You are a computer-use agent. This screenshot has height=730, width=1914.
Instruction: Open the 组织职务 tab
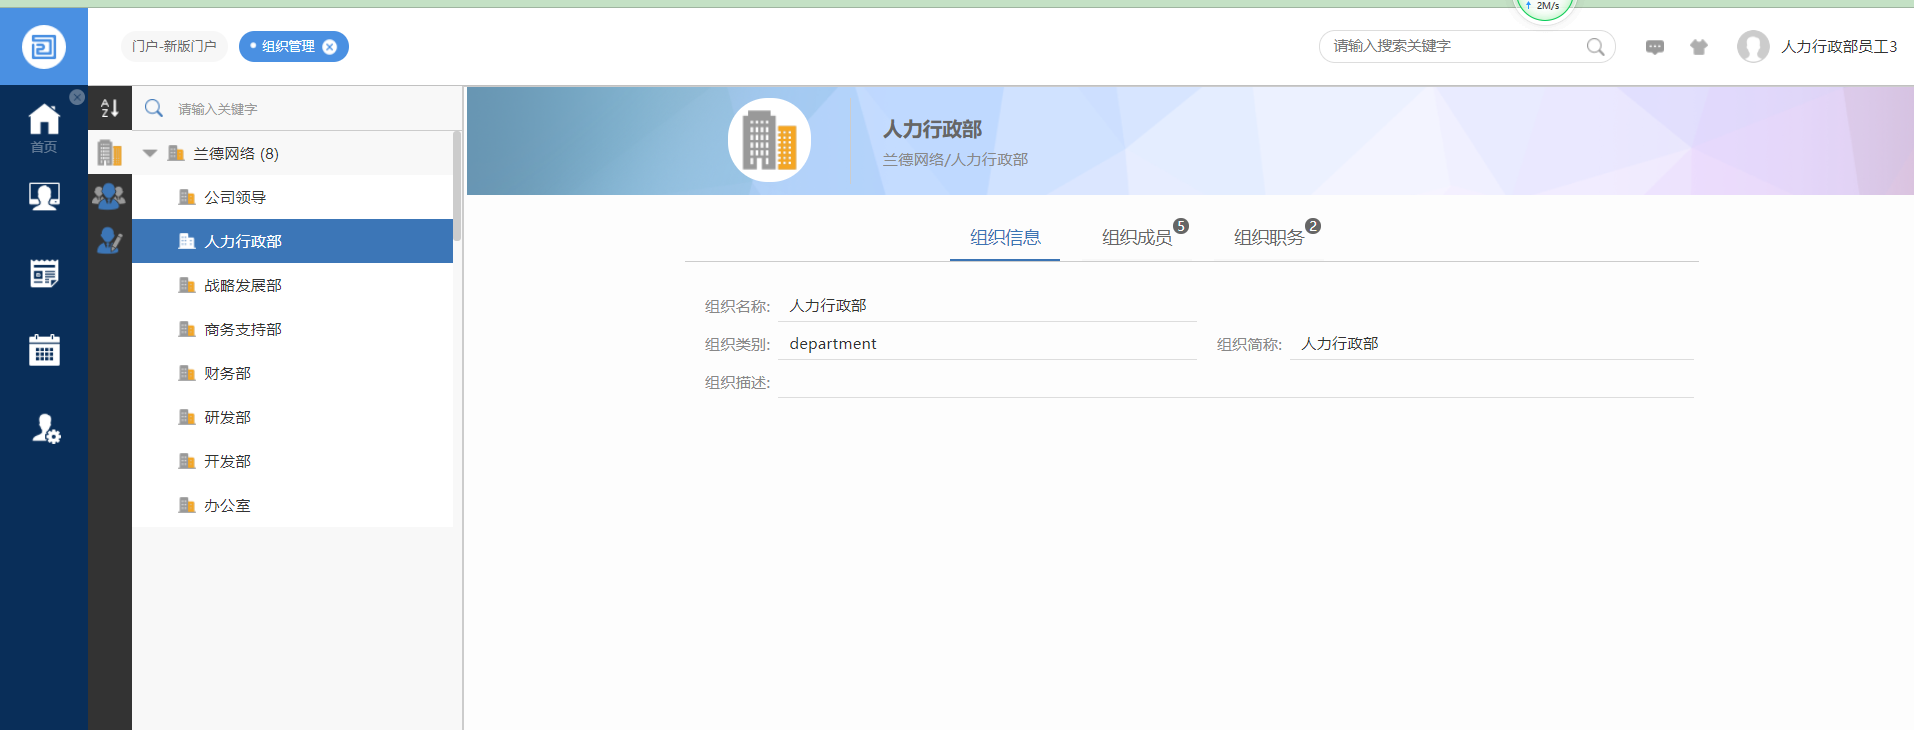1268,237
